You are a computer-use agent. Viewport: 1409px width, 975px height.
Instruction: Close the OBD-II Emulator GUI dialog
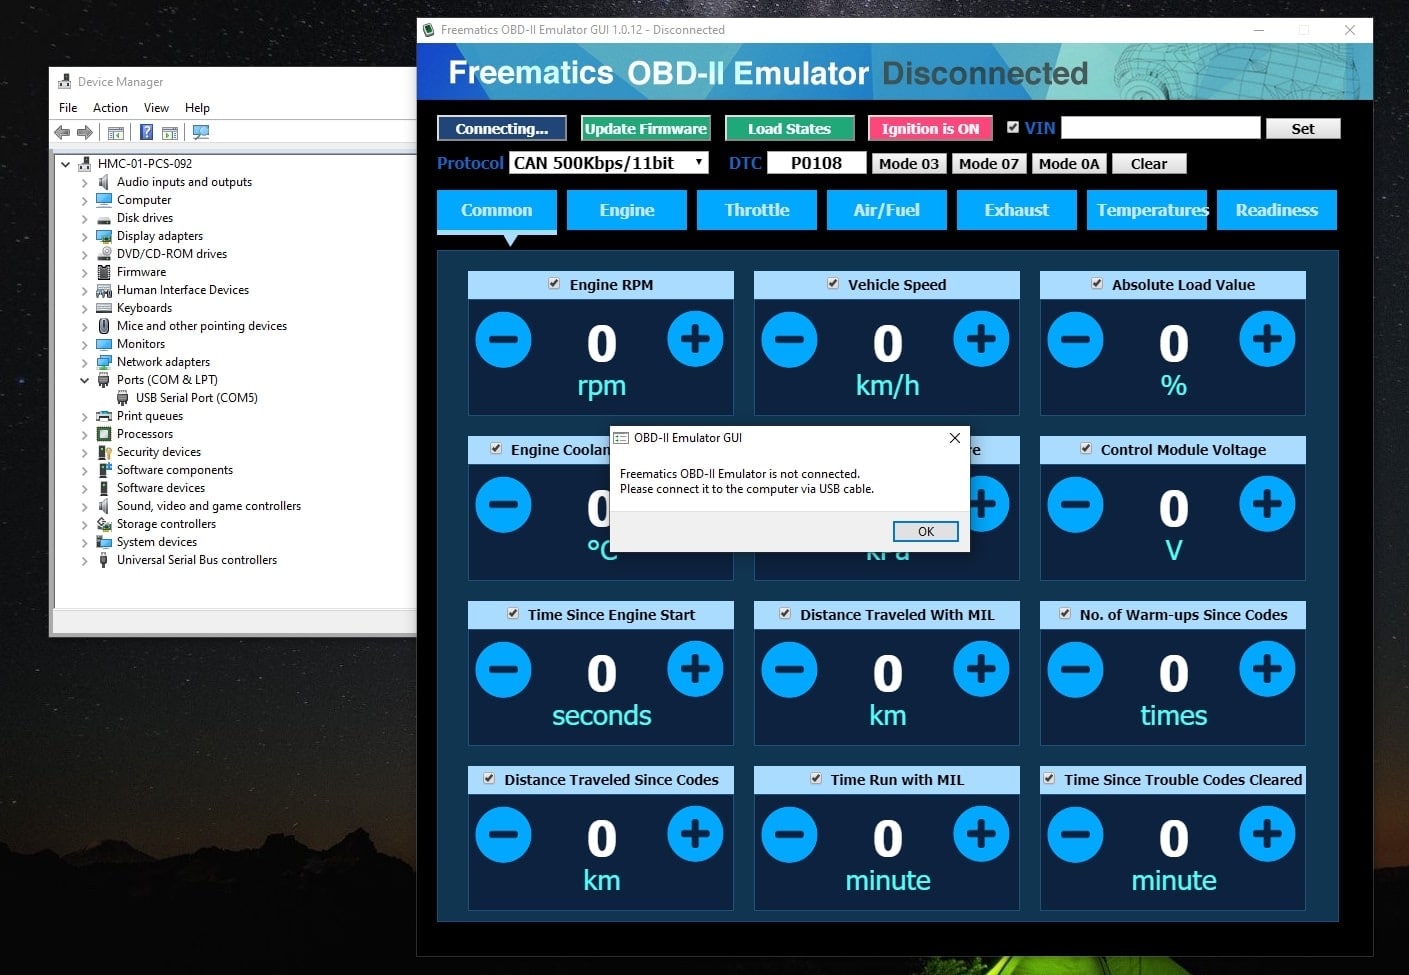(x=954, y=438)
